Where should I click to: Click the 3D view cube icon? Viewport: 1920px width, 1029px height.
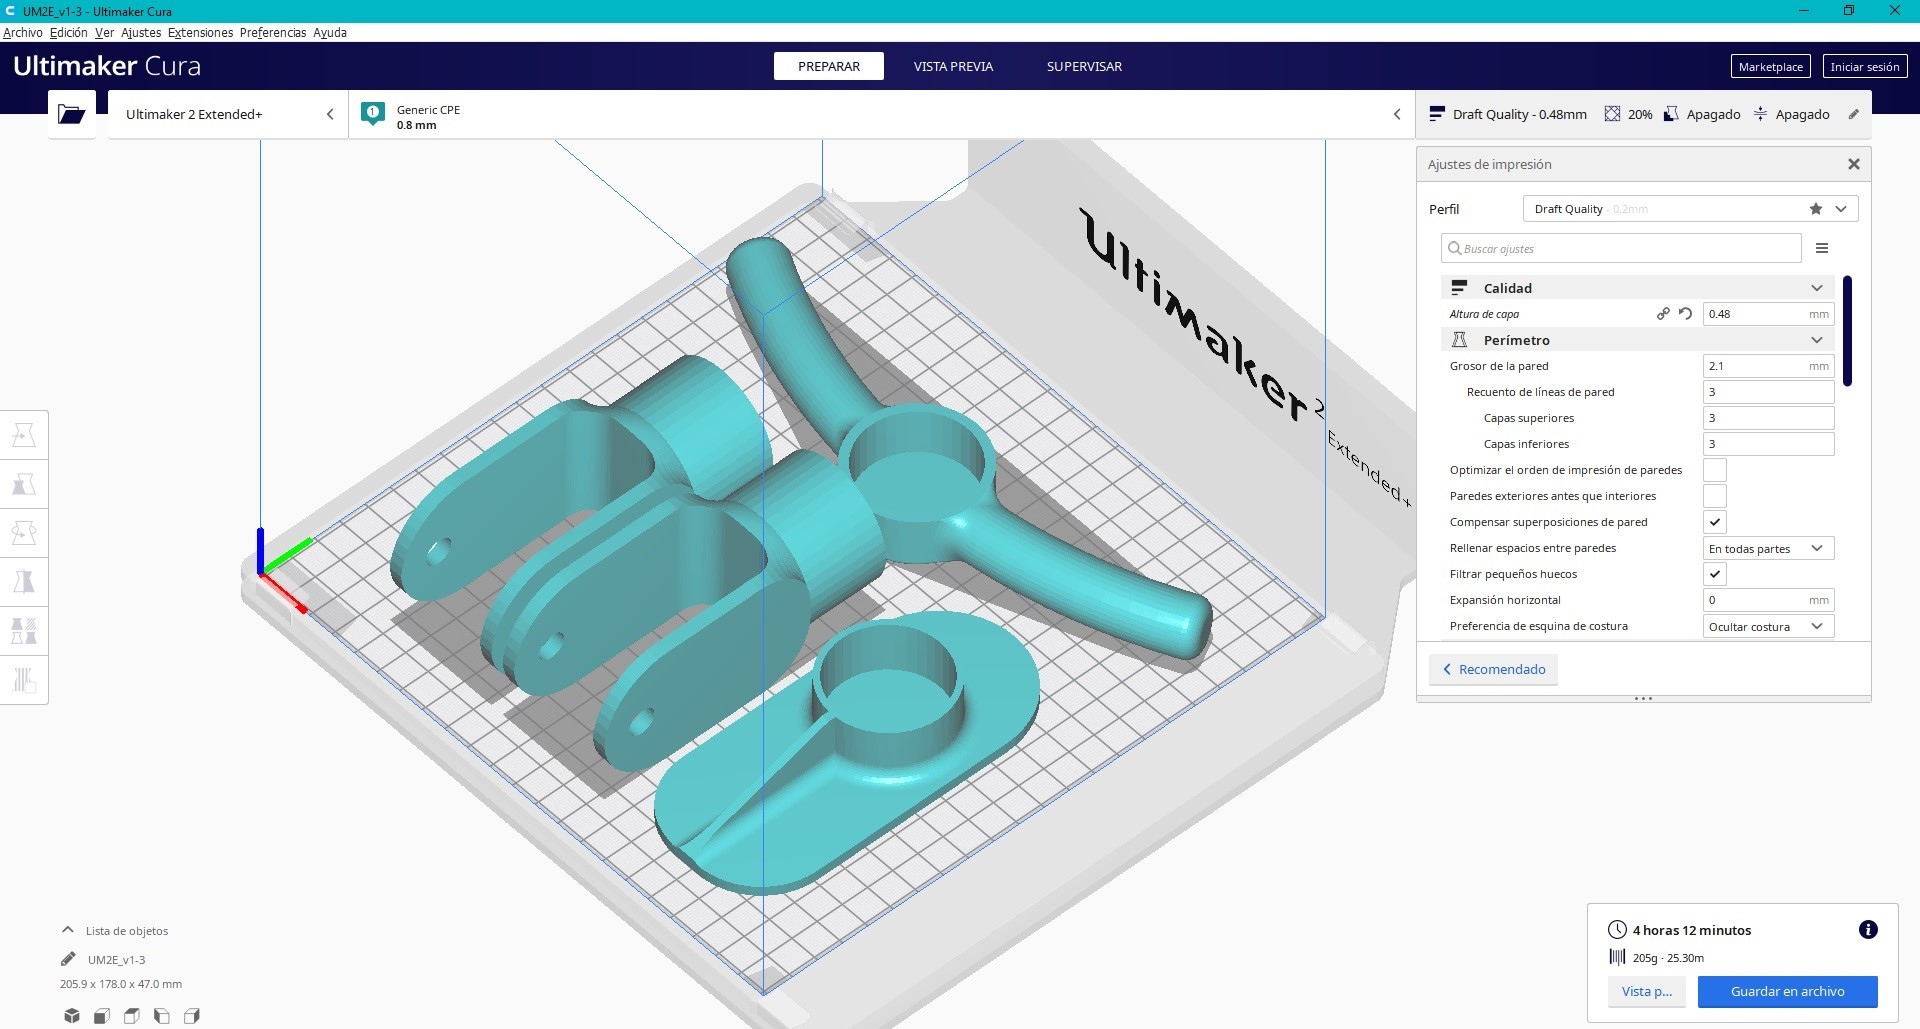coord(72,1016)
